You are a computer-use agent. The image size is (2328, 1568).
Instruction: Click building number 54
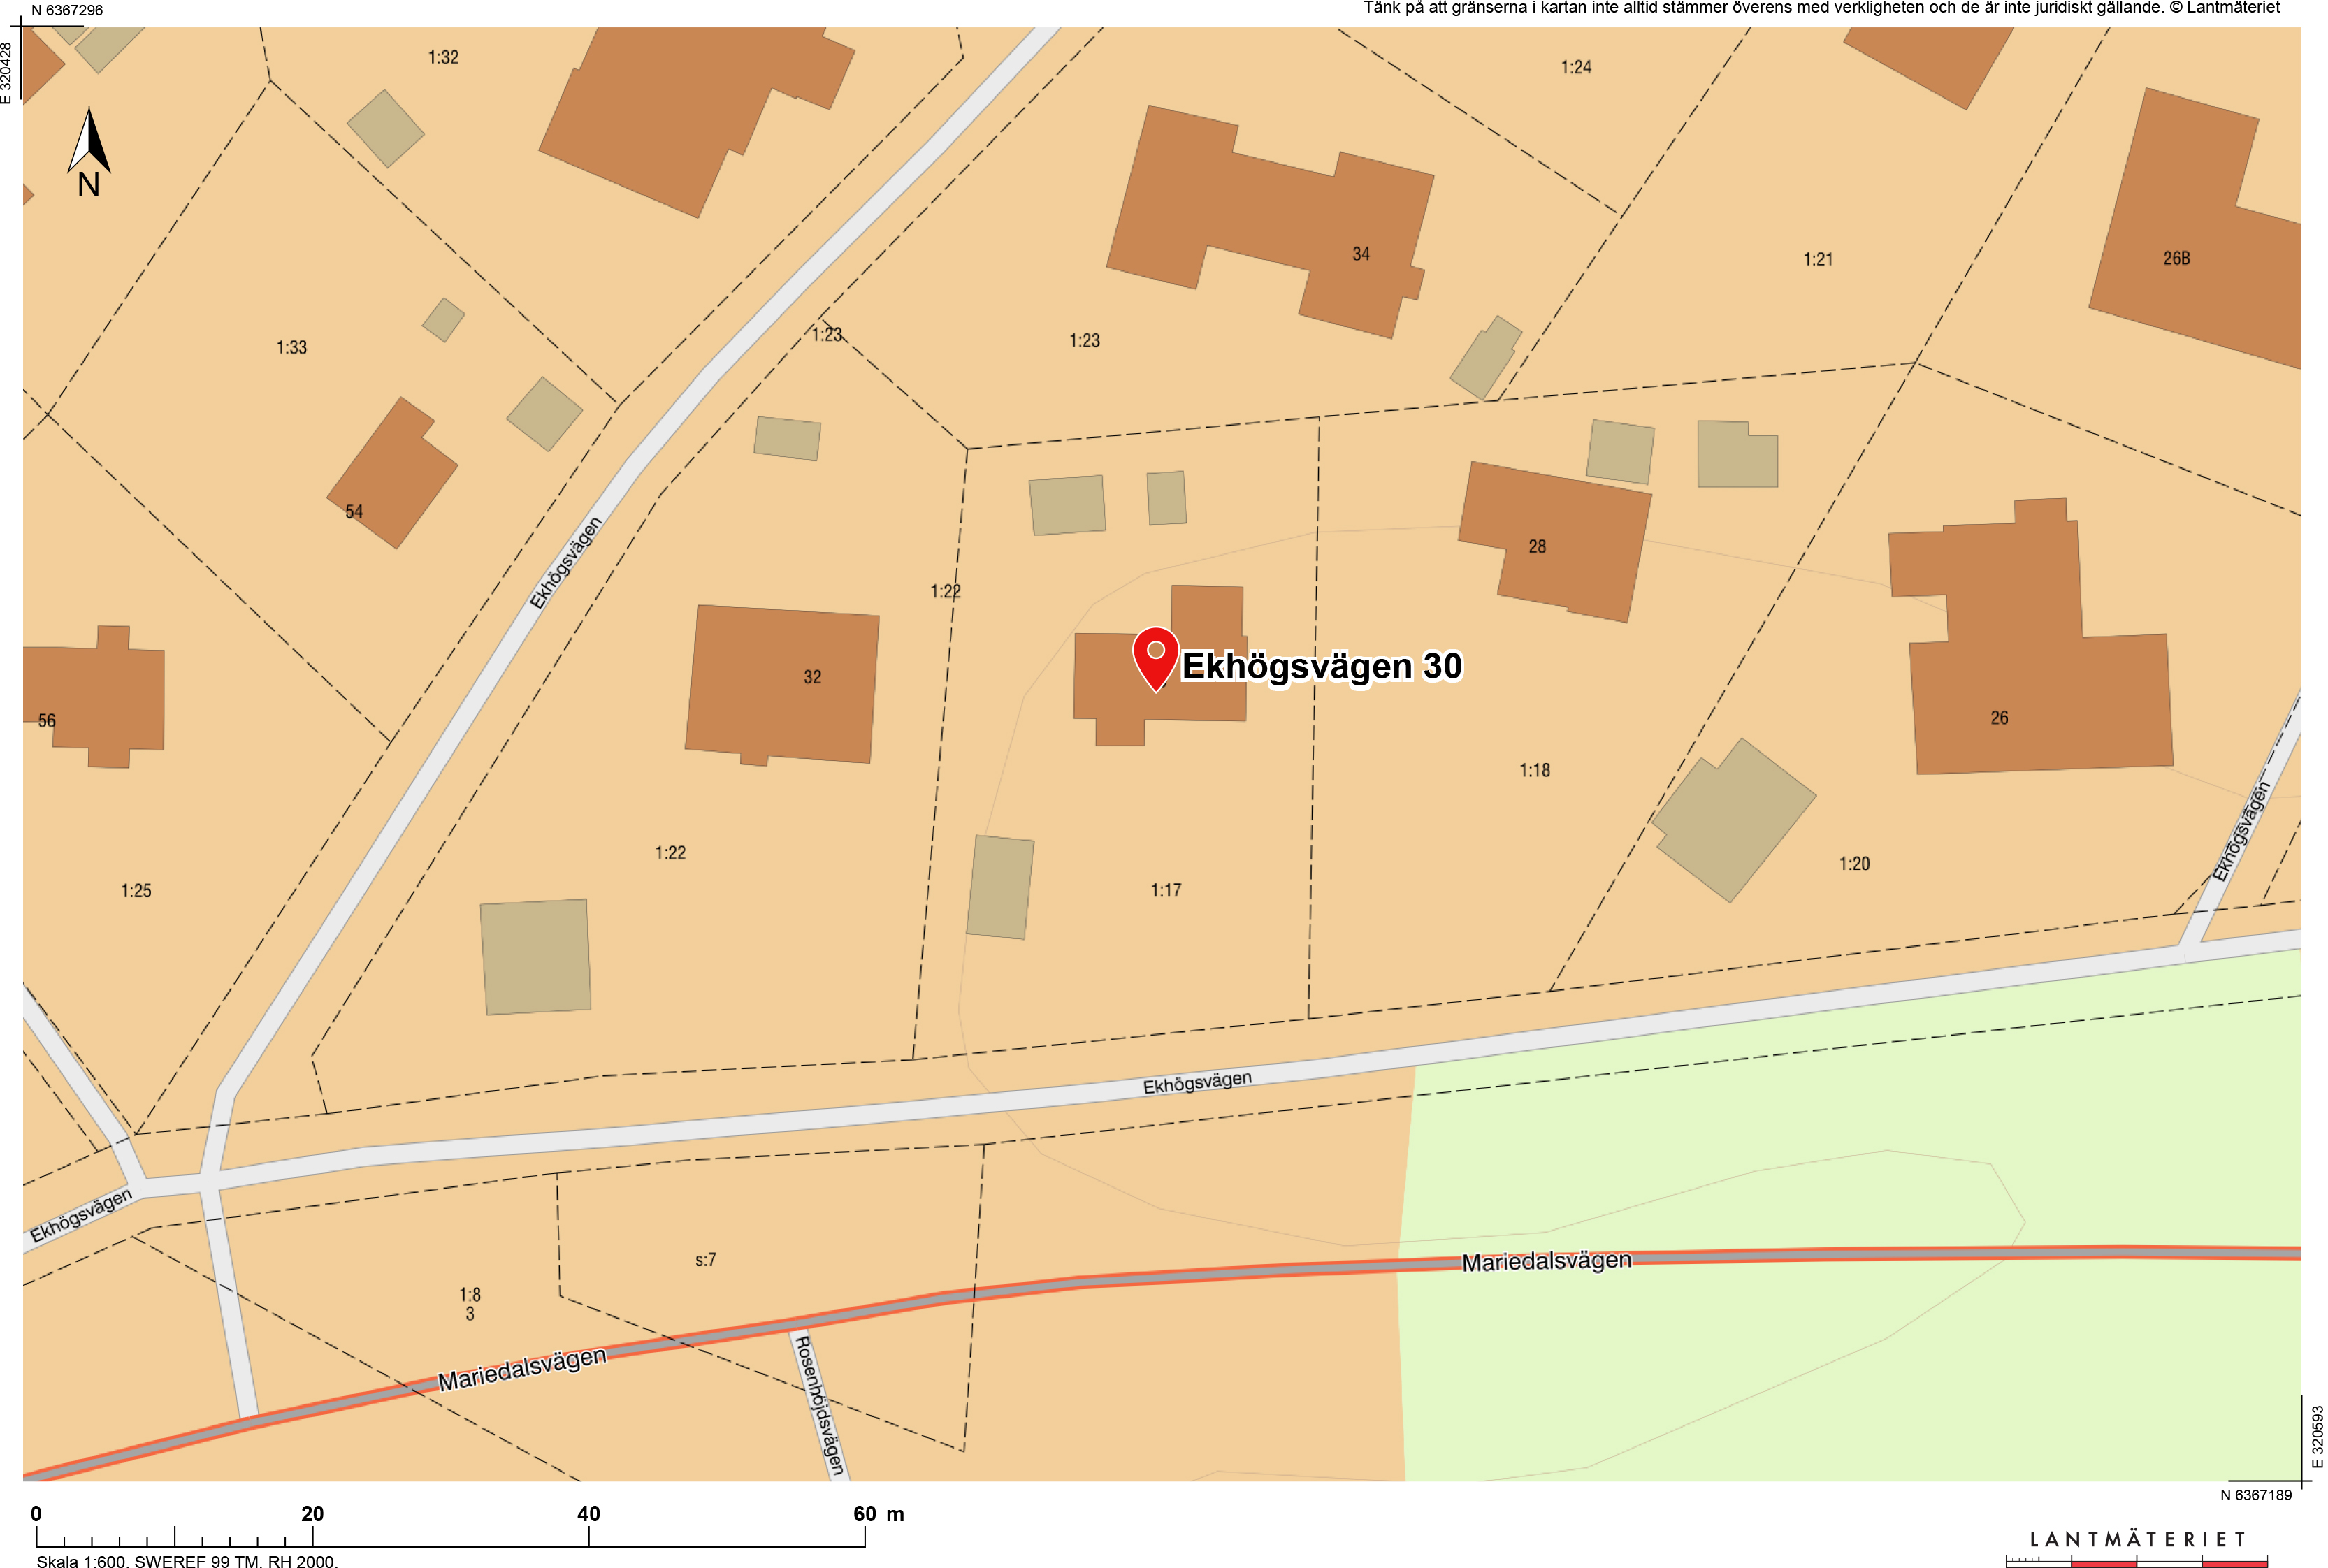[x=354, y=512]
